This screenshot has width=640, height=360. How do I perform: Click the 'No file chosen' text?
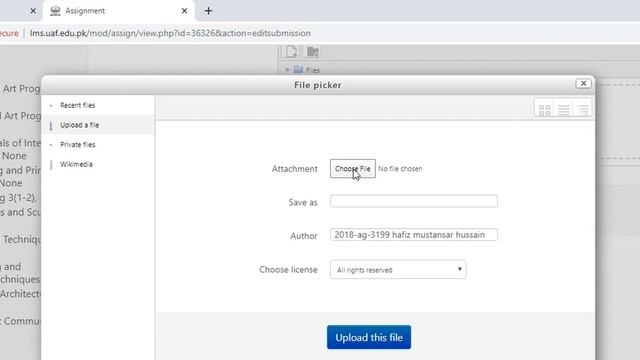click(x=400, y=169)
